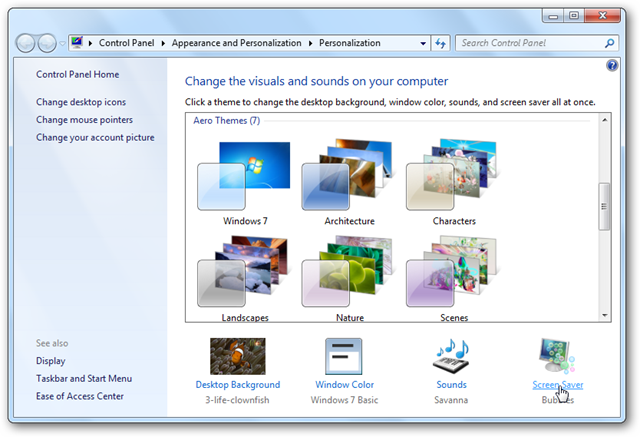Select the Landscapes theme
This screenshot has width=640, height=437.
click(x=244, y=279)
